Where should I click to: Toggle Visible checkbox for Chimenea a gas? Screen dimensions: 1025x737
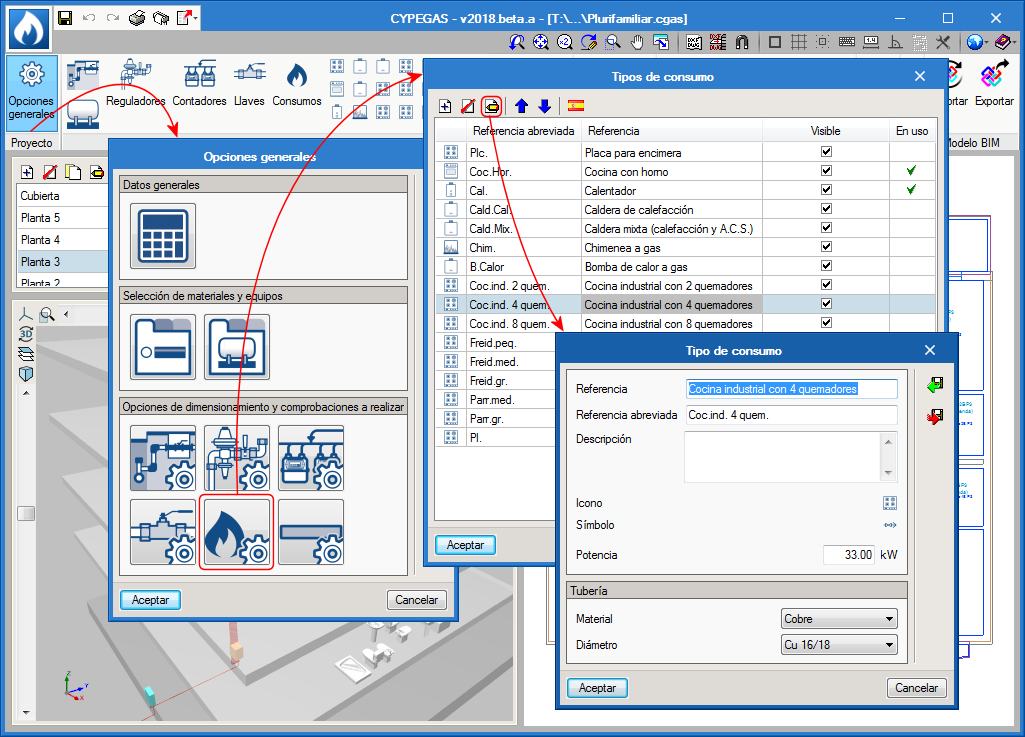826,247
